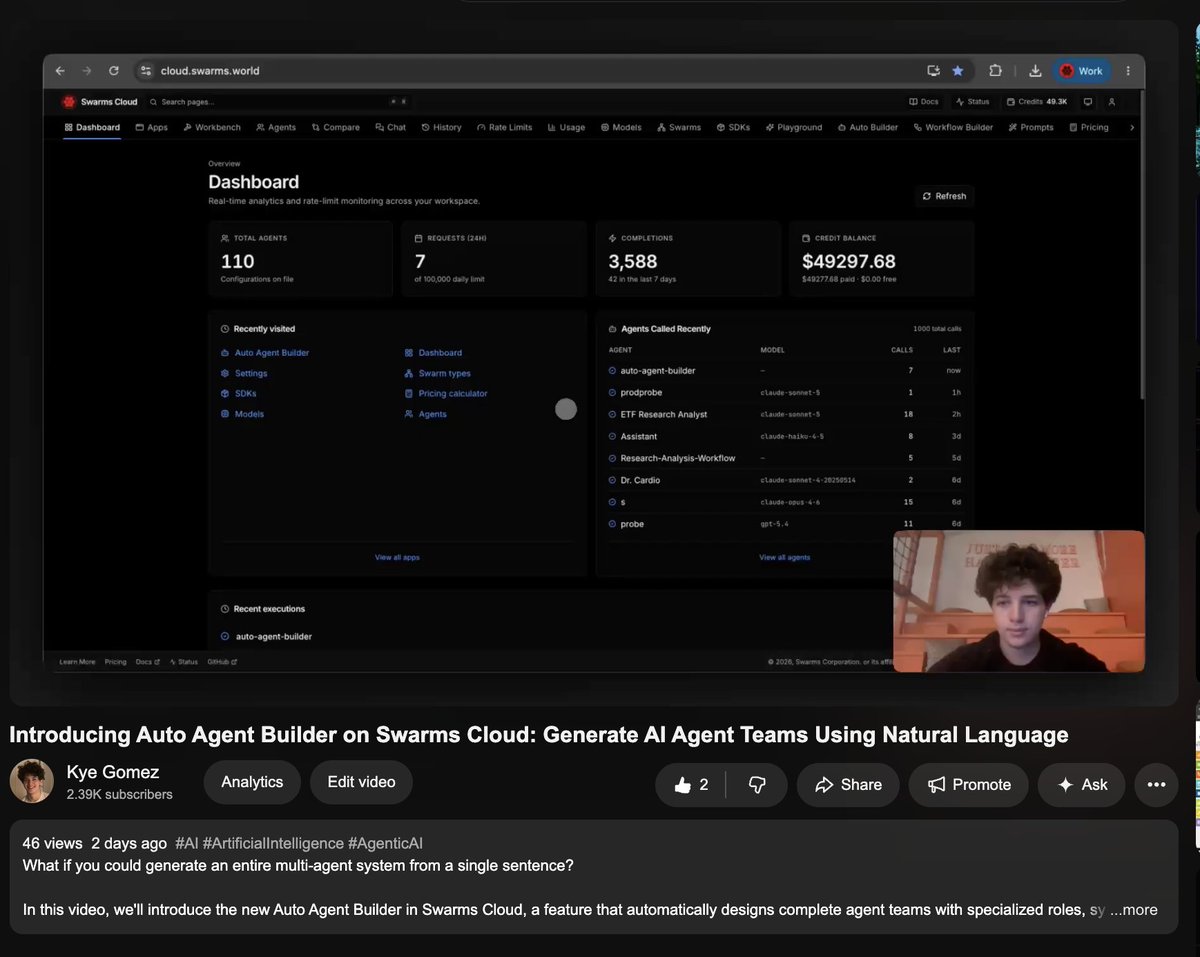Open Status indicator in Swarms header

pos(972,101)
